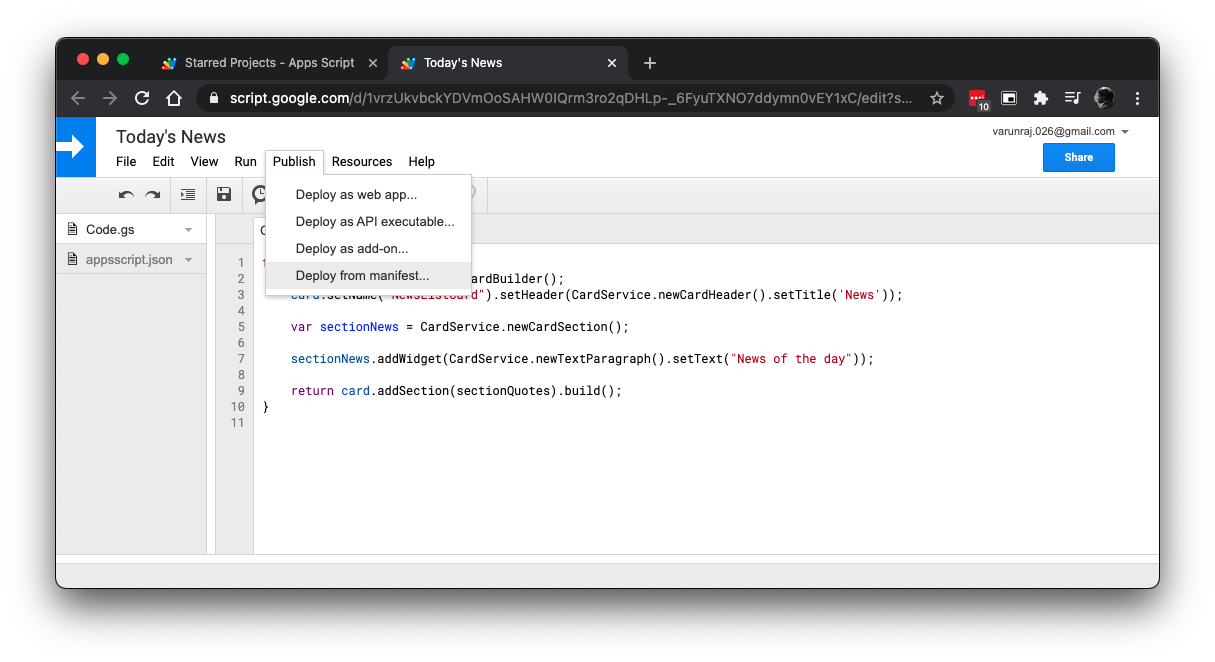Viewport: 1215px width, 662px height.
Task: Save the script with the floppy disk icon
Action: click(x=224, y=195)
